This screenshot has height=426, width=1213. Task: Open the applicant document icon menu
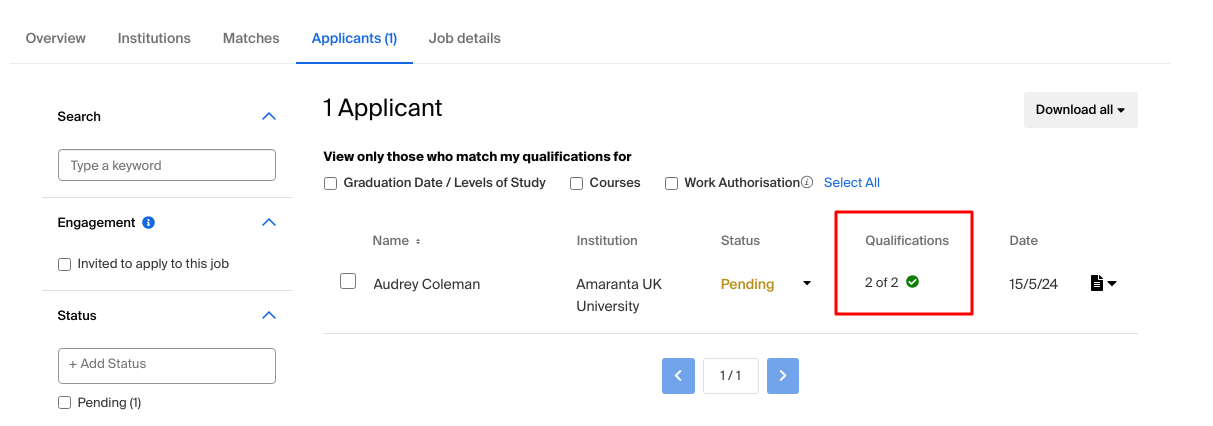coord(1103,284)
